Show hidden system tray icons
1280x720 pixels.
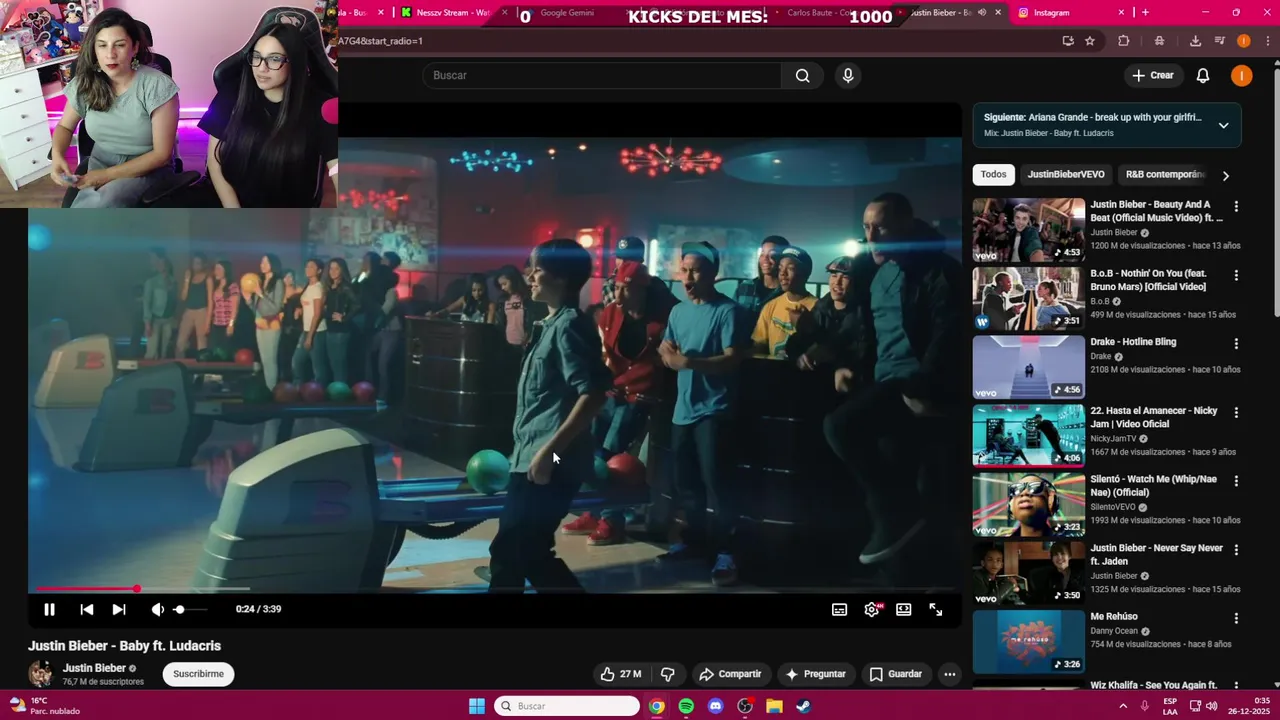1123,706
